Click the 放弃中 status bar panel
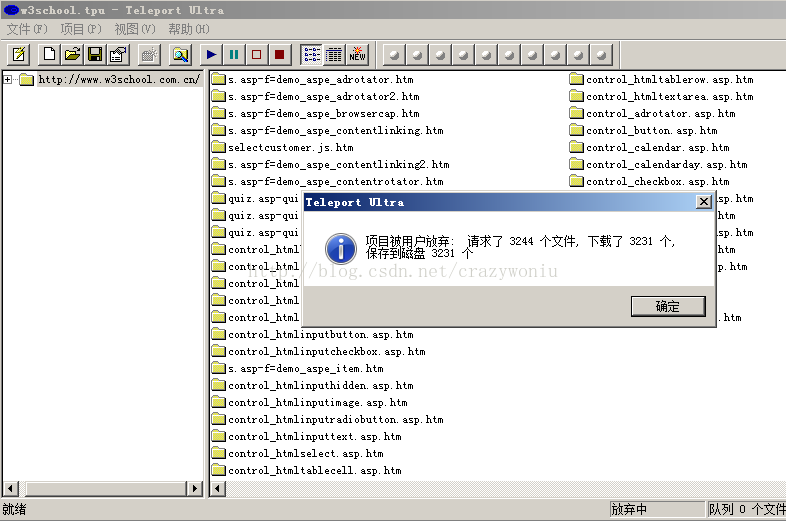This screenshot has width=786, height=521. point(657,509)
